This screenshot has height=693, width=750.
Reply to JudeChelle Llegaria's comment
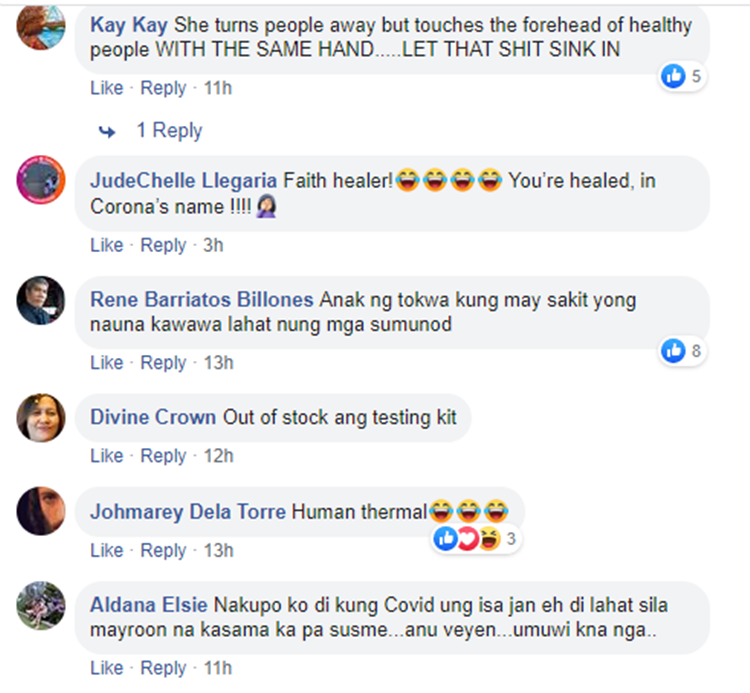163,245
